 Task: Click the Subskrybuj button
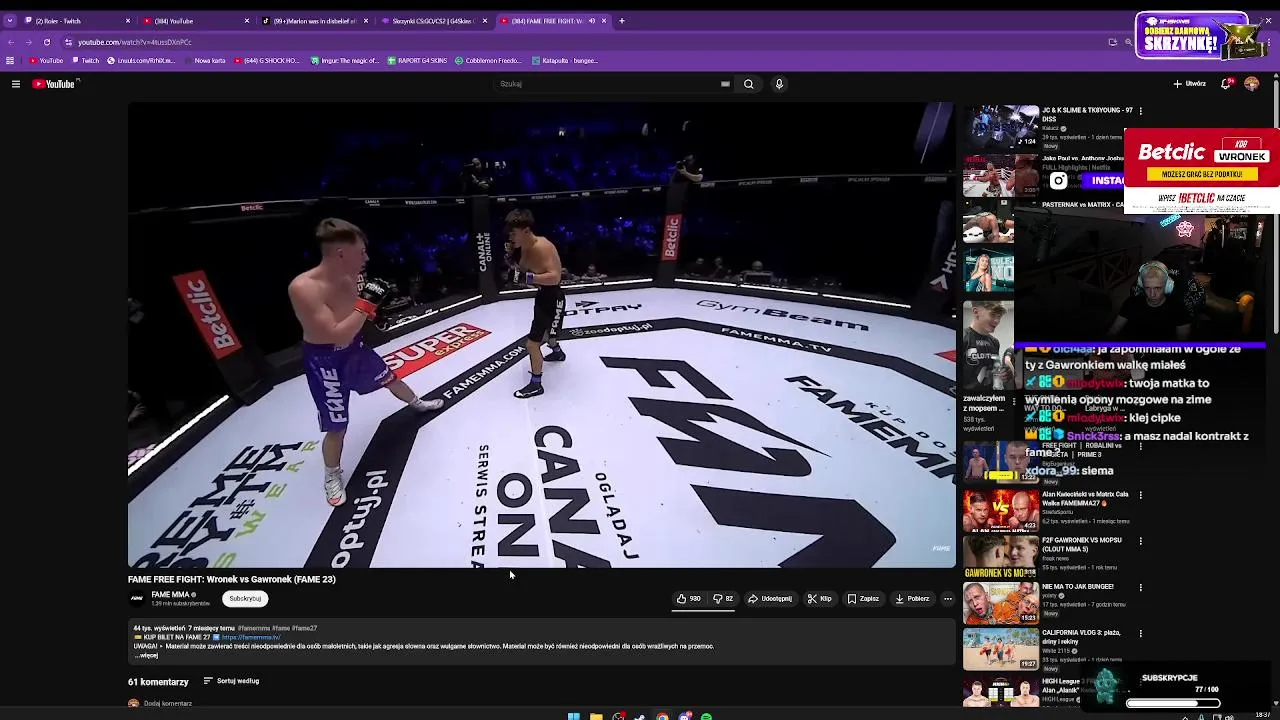pos(245,599)
